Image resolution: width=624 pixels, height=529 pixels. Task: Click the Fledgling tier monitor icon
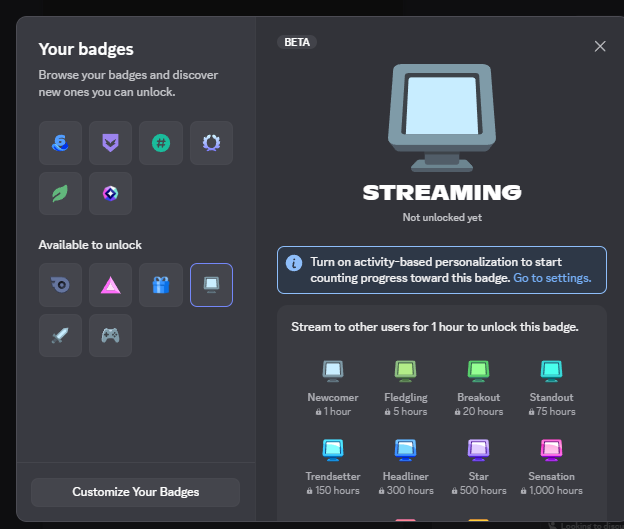point(406,371)
